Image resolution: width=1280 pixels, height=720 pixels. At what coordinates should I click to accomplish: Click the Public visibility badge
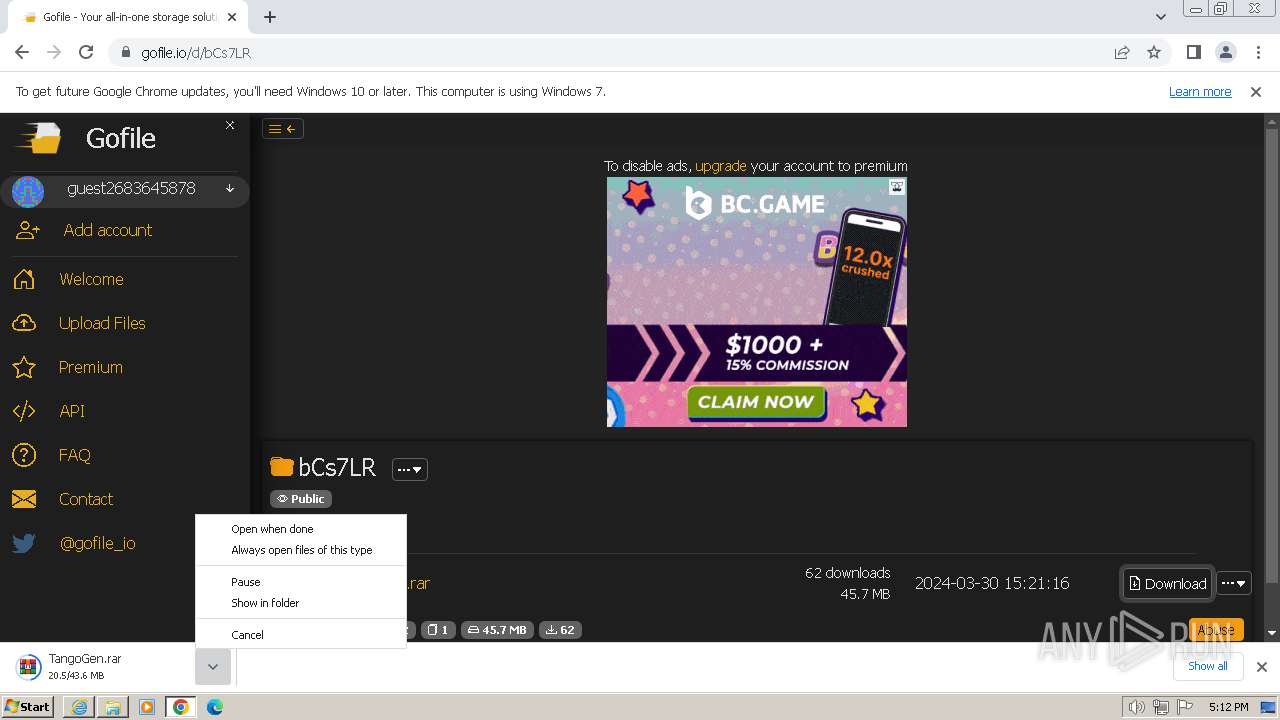tap(301, 499)
